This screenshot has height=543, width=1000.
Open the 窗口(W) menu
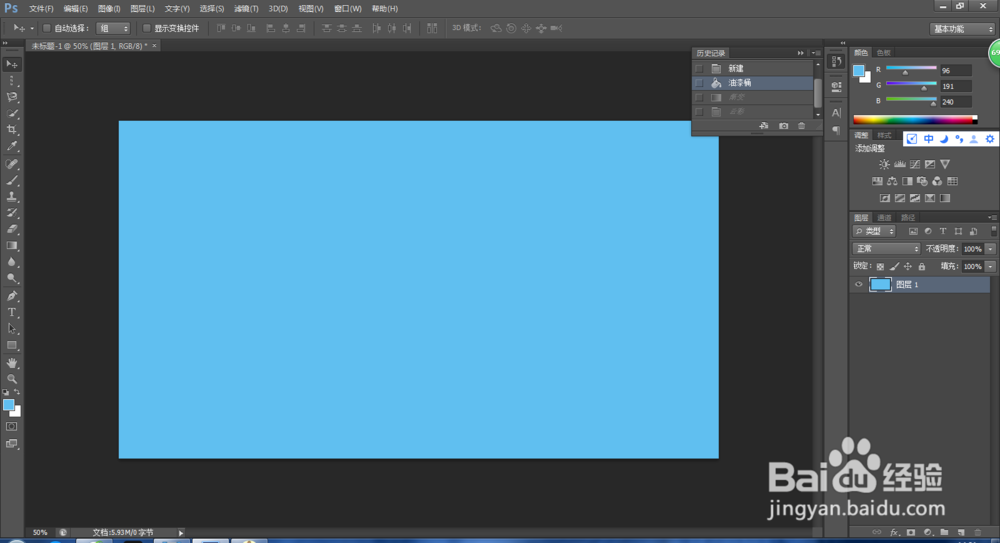pyautogui.click(x=348, y=9)
